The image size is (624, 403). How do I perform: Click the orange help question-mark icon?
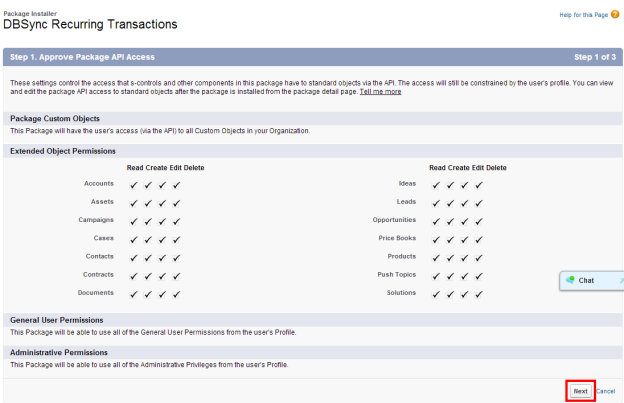click(x=615, y=15)
